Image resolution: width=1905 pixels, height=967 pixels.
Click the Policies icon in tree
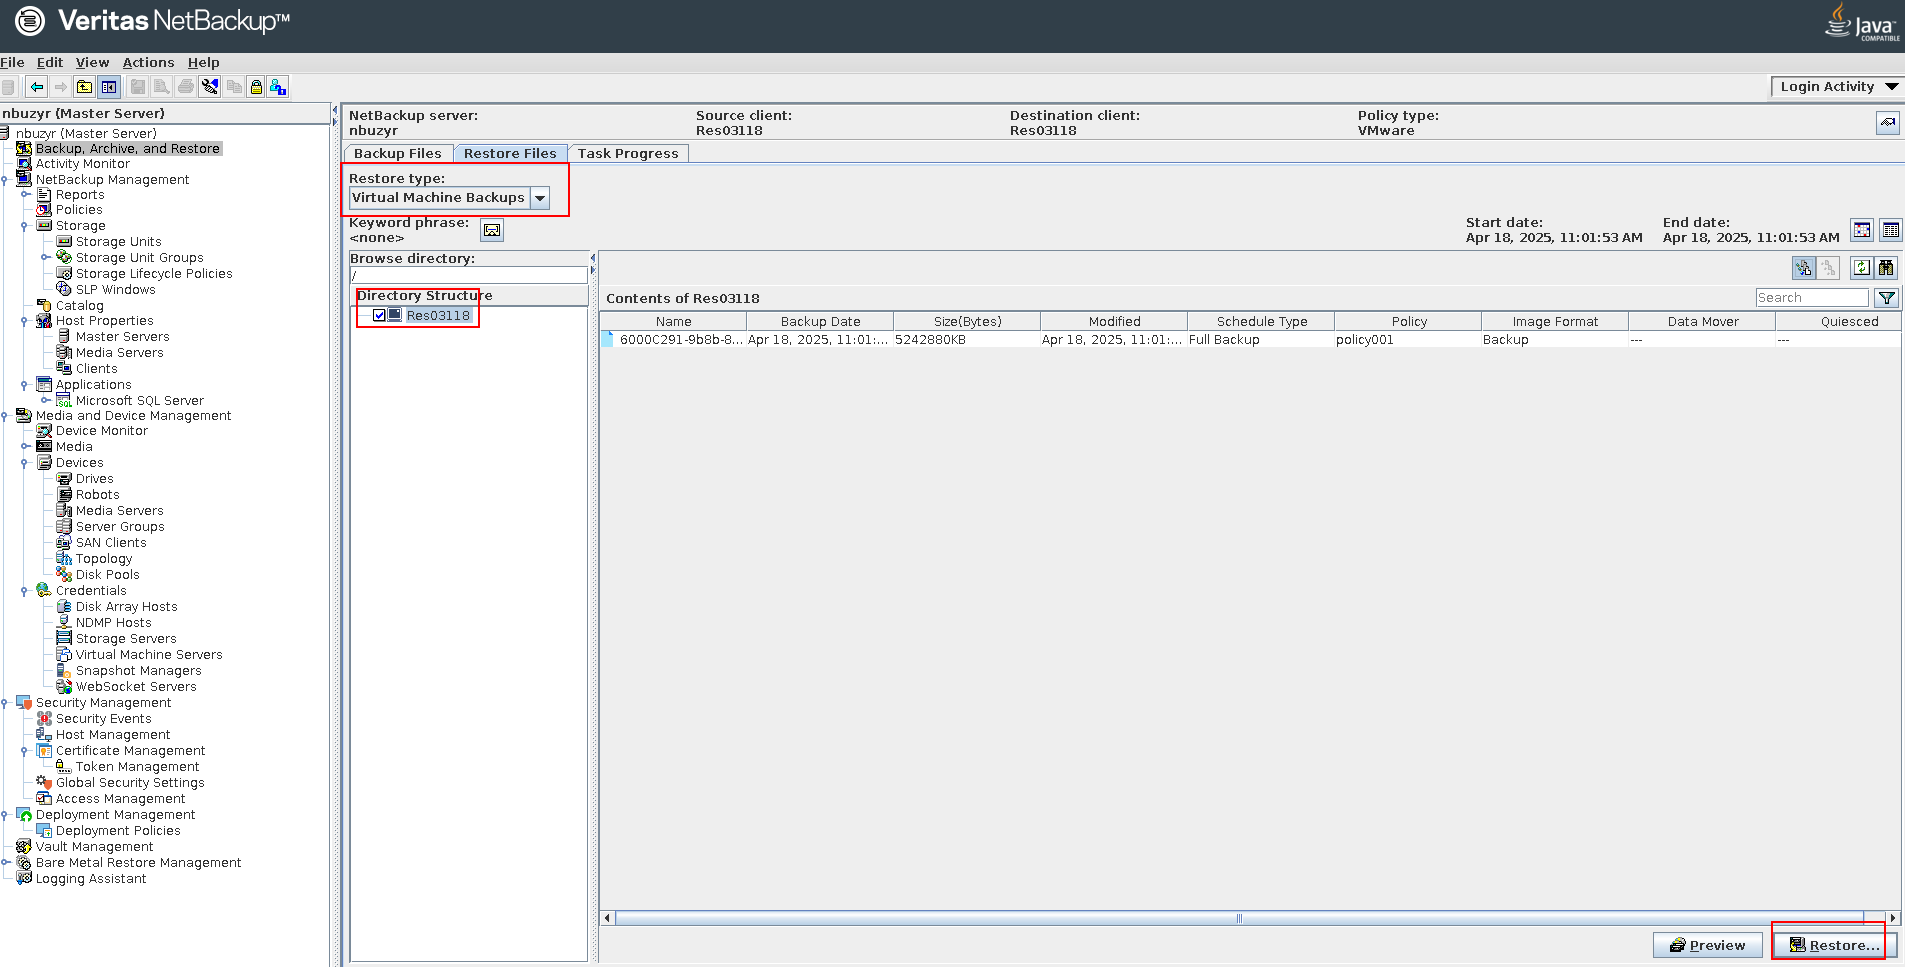coord(44,210)
